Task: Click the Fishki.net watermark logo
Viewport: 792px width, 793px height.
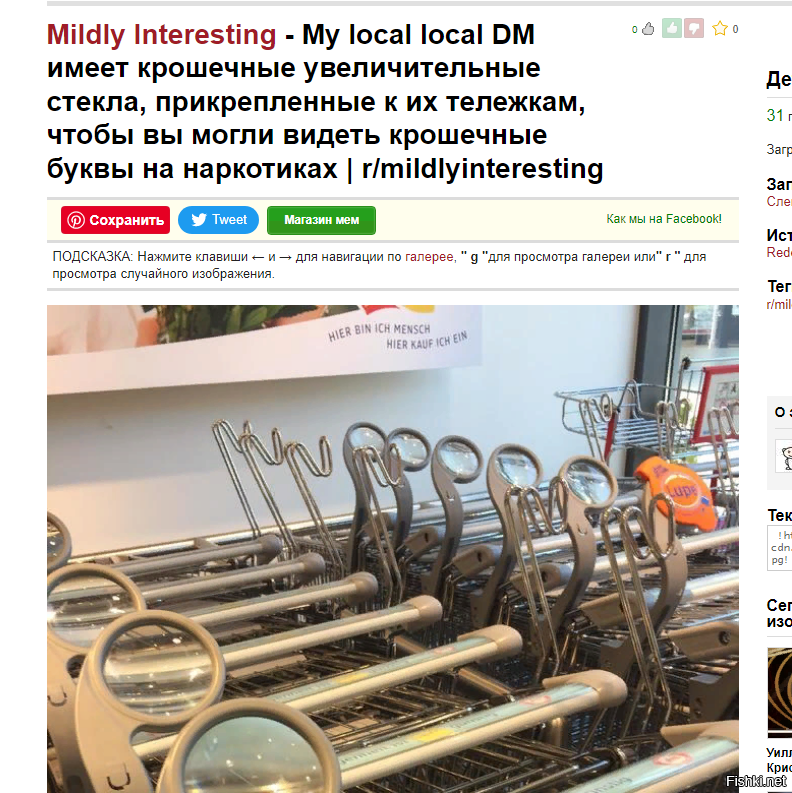Action: coord(756,781)
